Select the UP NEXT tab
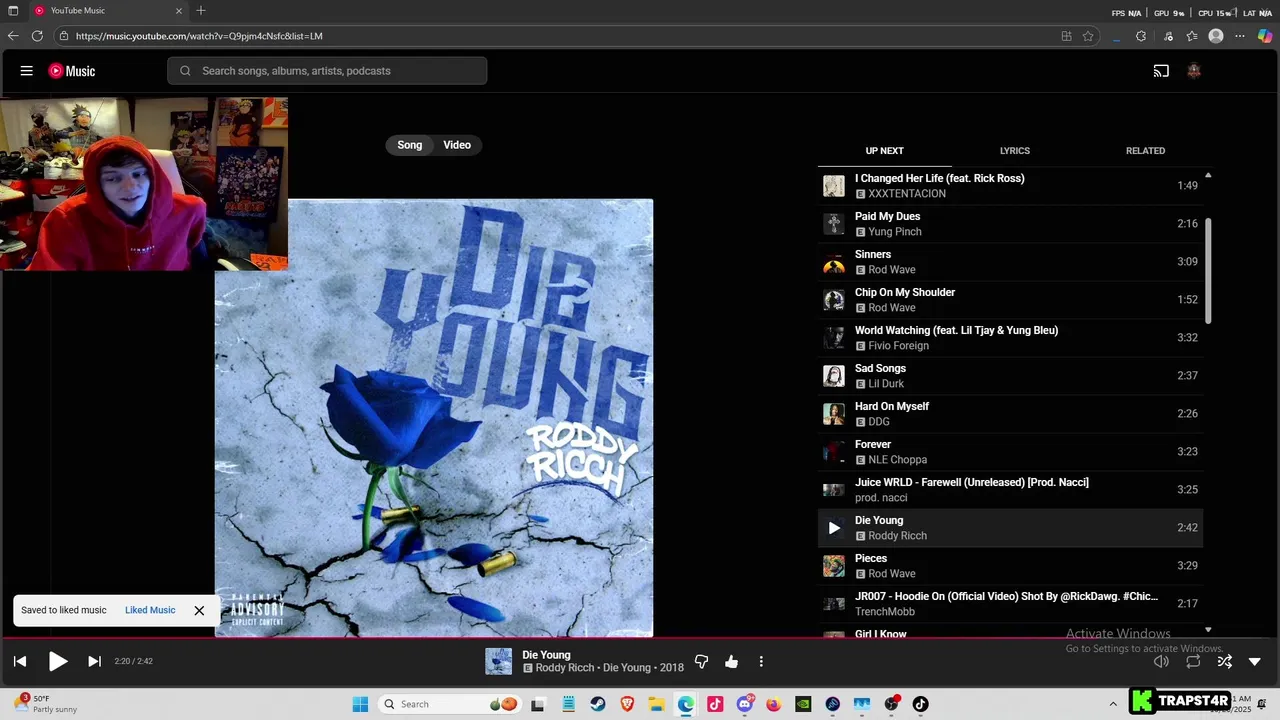 coord(884,151)
